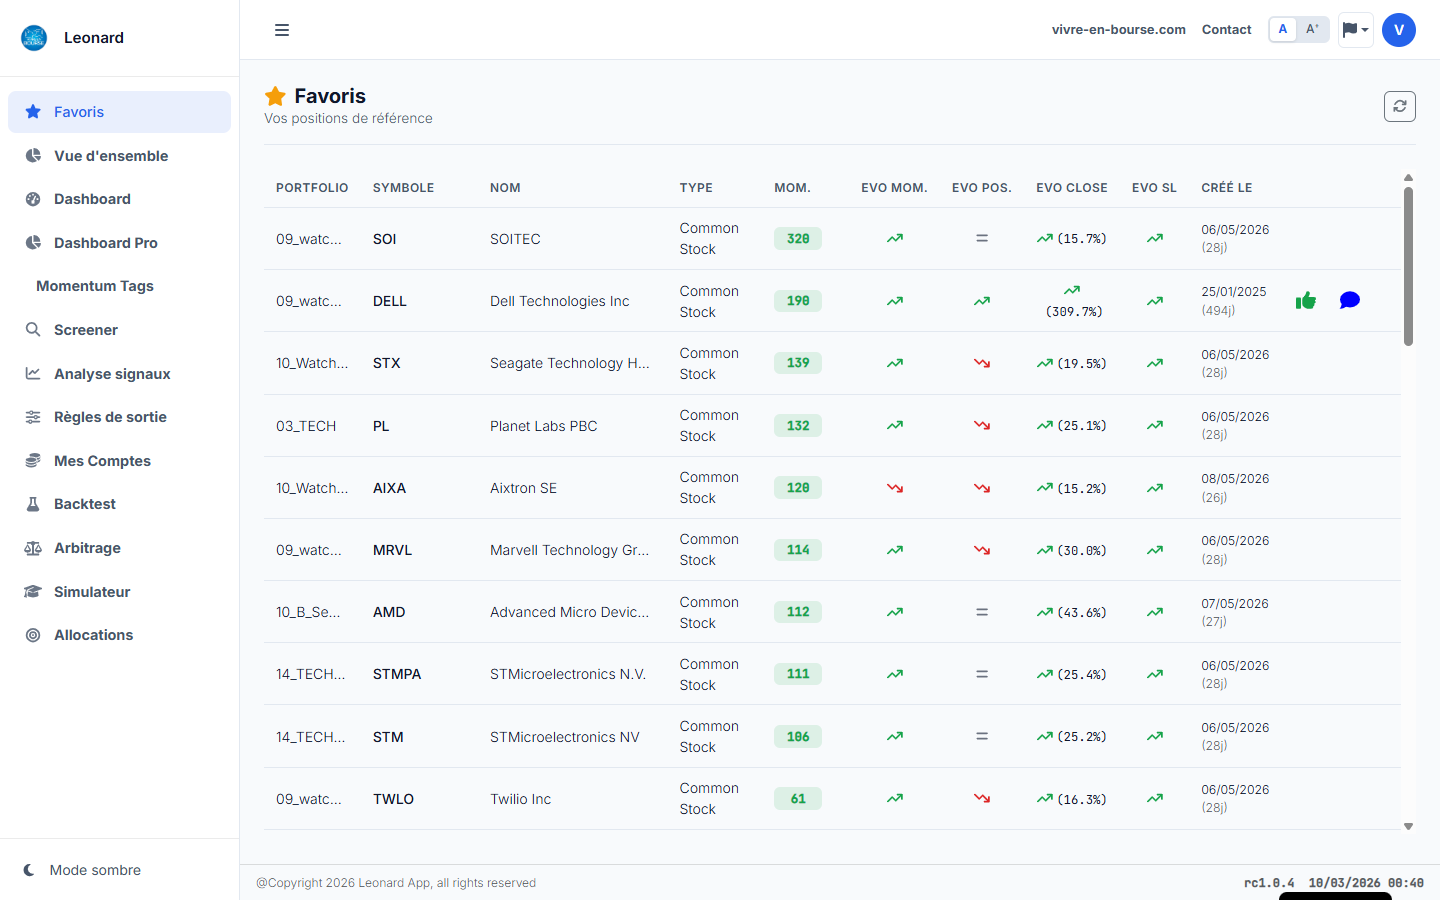Image resolution: width=1440 pixels, height=900 pixels.
Task: Go to Dashboard Pro in the sidebar
Action: tap(119, 243)
